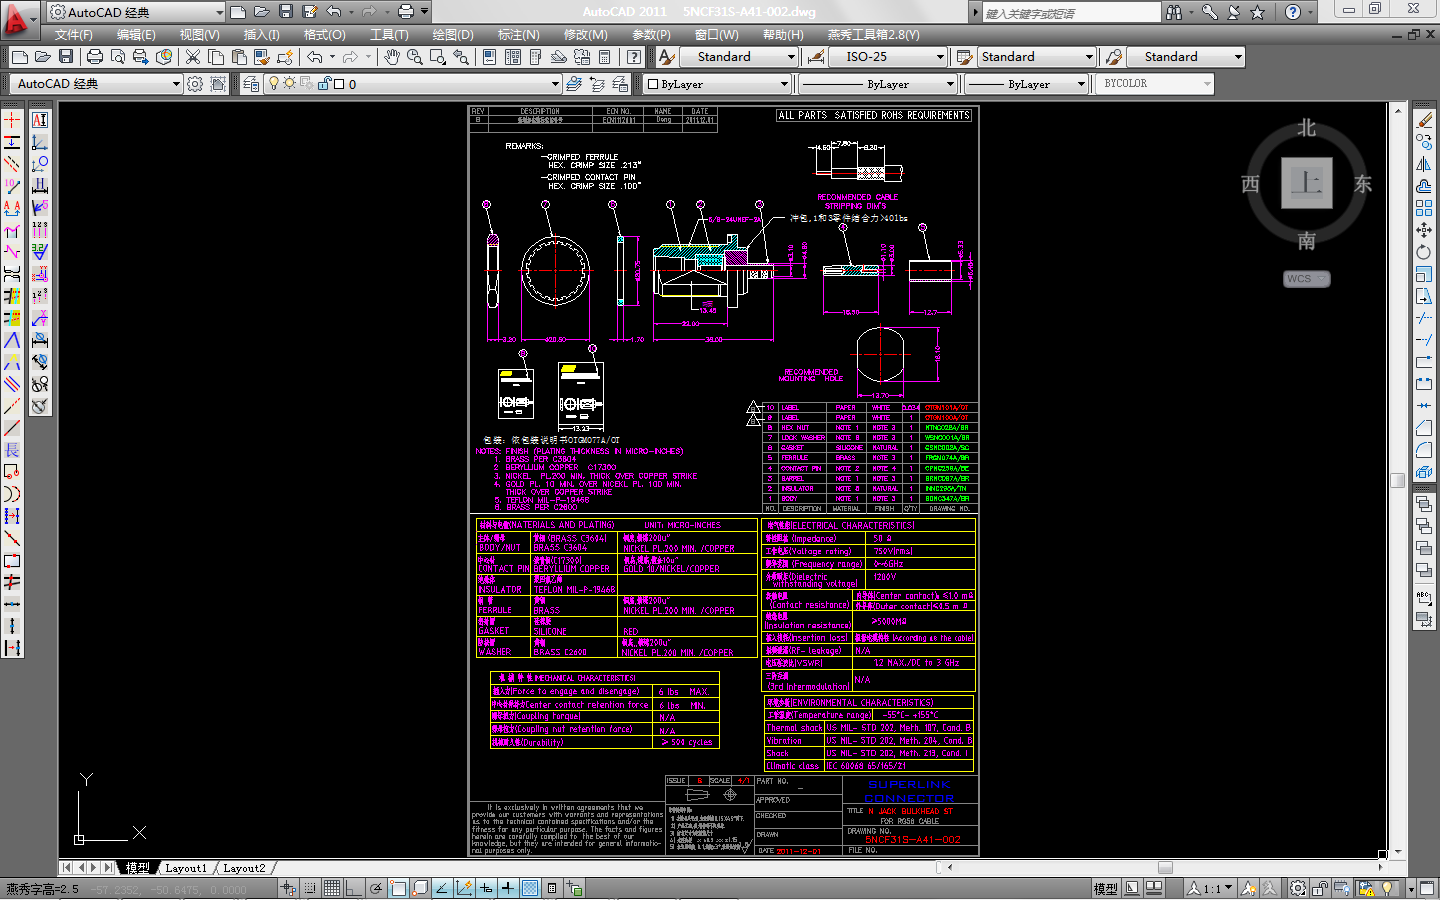Open the AutoCAD application menu button

coord(18,18)
